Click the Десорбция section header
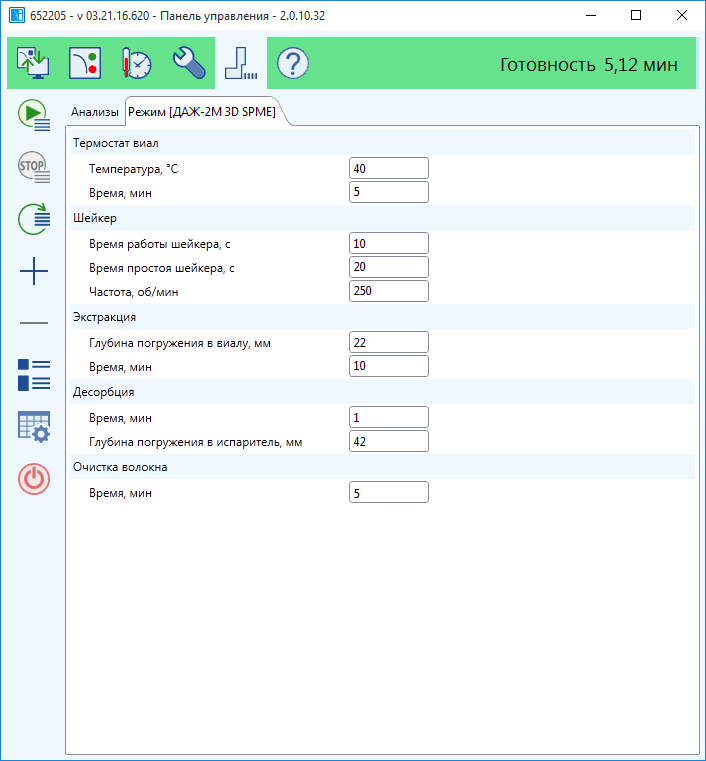Image resolution: width=706 pixels, height=761 pixels. click(382, 392)
